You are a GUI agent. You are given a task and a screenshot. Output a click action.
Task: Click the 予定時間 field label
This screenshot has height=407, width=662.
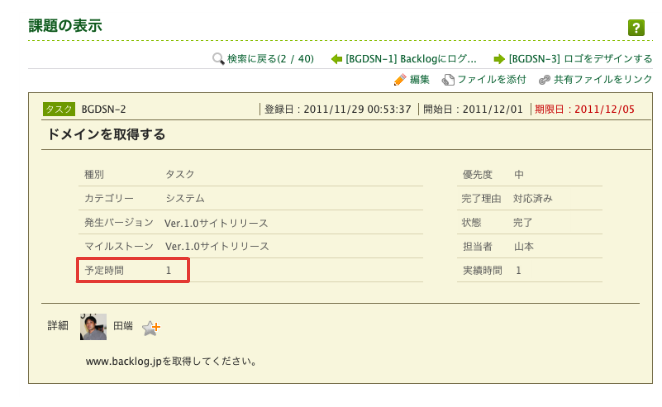(104, 271)
